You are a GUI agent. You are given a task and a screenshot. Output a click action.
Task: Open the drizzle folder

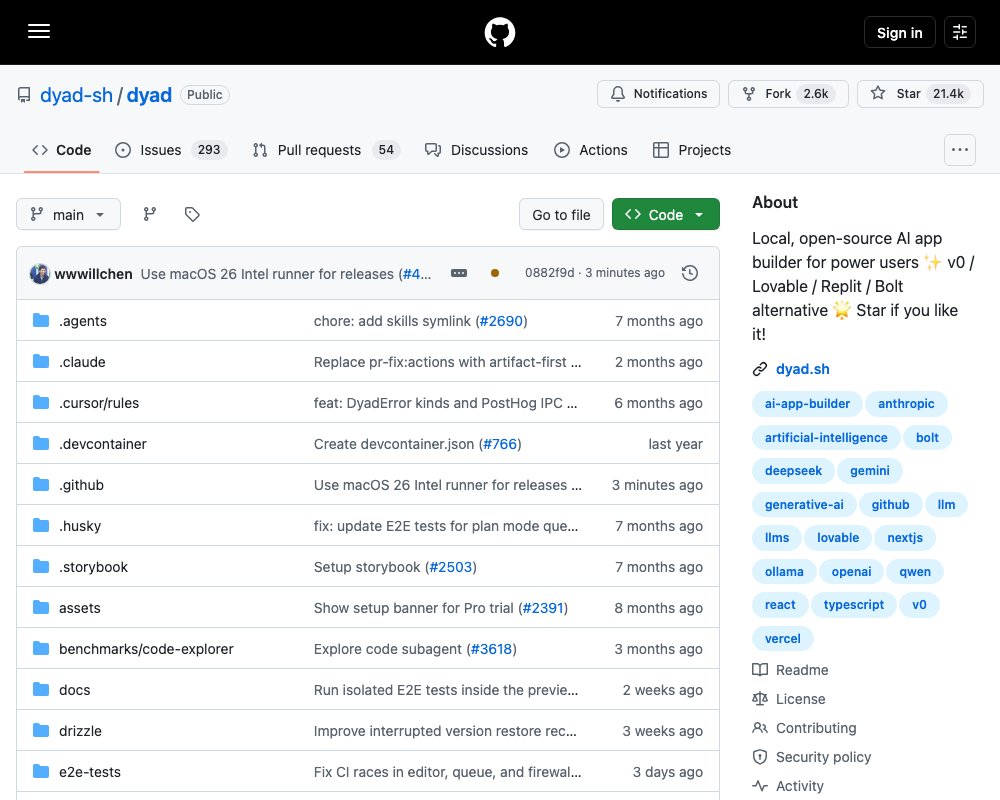[x=80, y=730]
